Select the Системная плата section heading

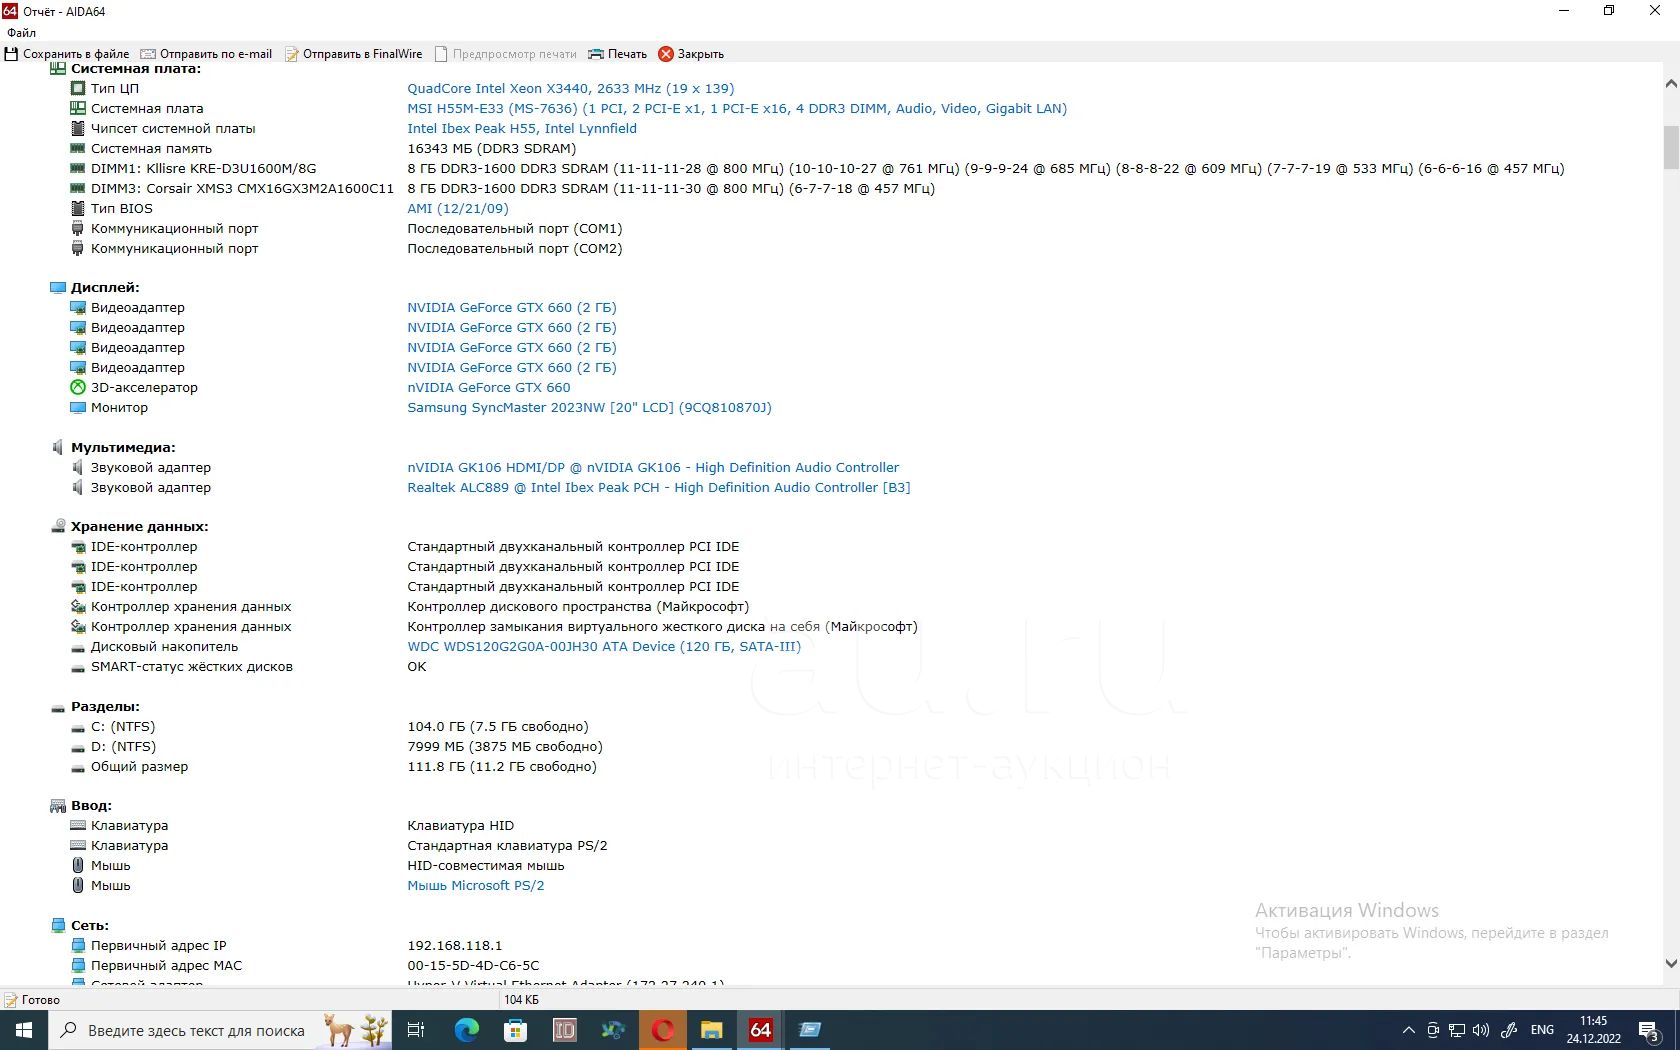click(x=136, y=69)
